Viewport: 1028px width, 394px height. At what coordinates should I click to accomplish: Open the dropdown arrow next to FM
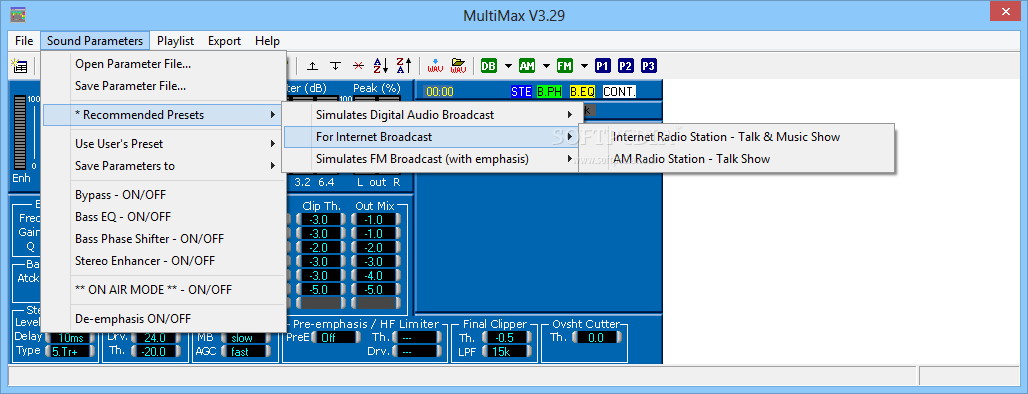coord(583,66)
